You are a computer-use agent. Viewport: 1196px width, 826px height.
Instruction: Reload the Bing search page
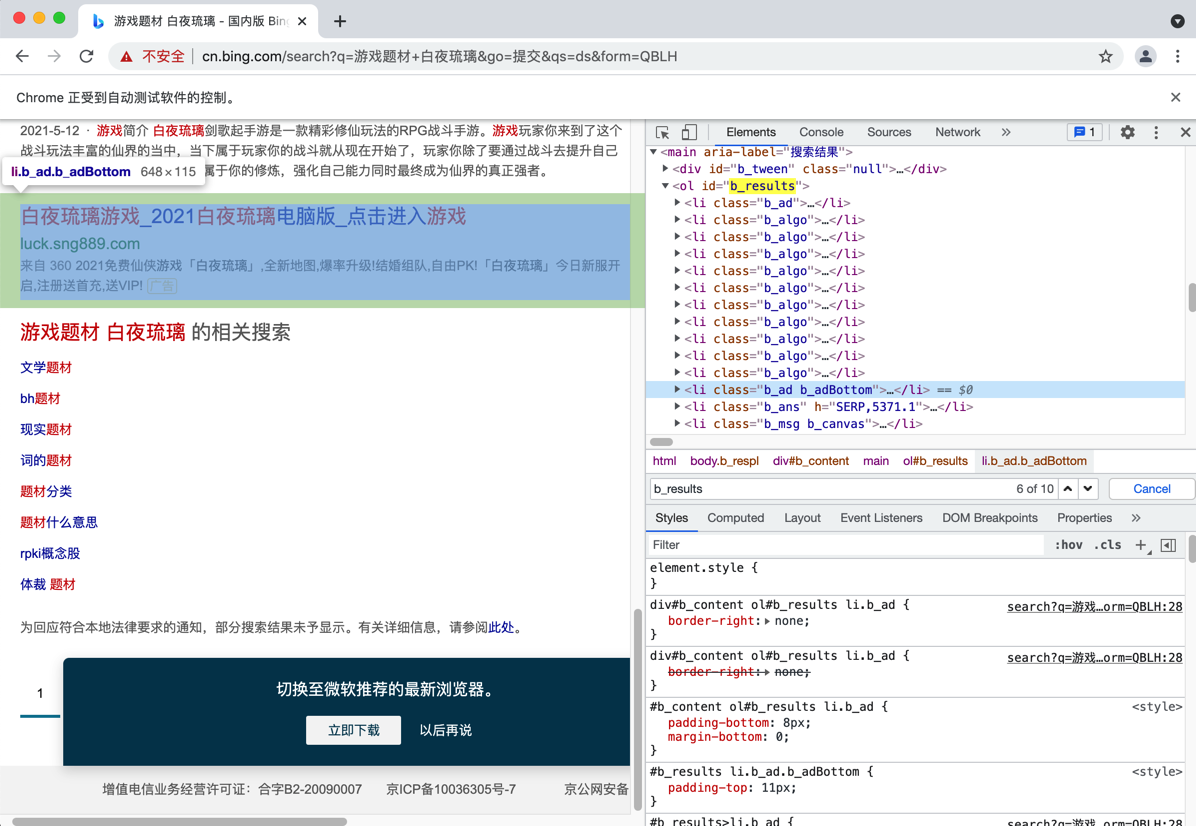pyautogui.click(x=86, y=56)
